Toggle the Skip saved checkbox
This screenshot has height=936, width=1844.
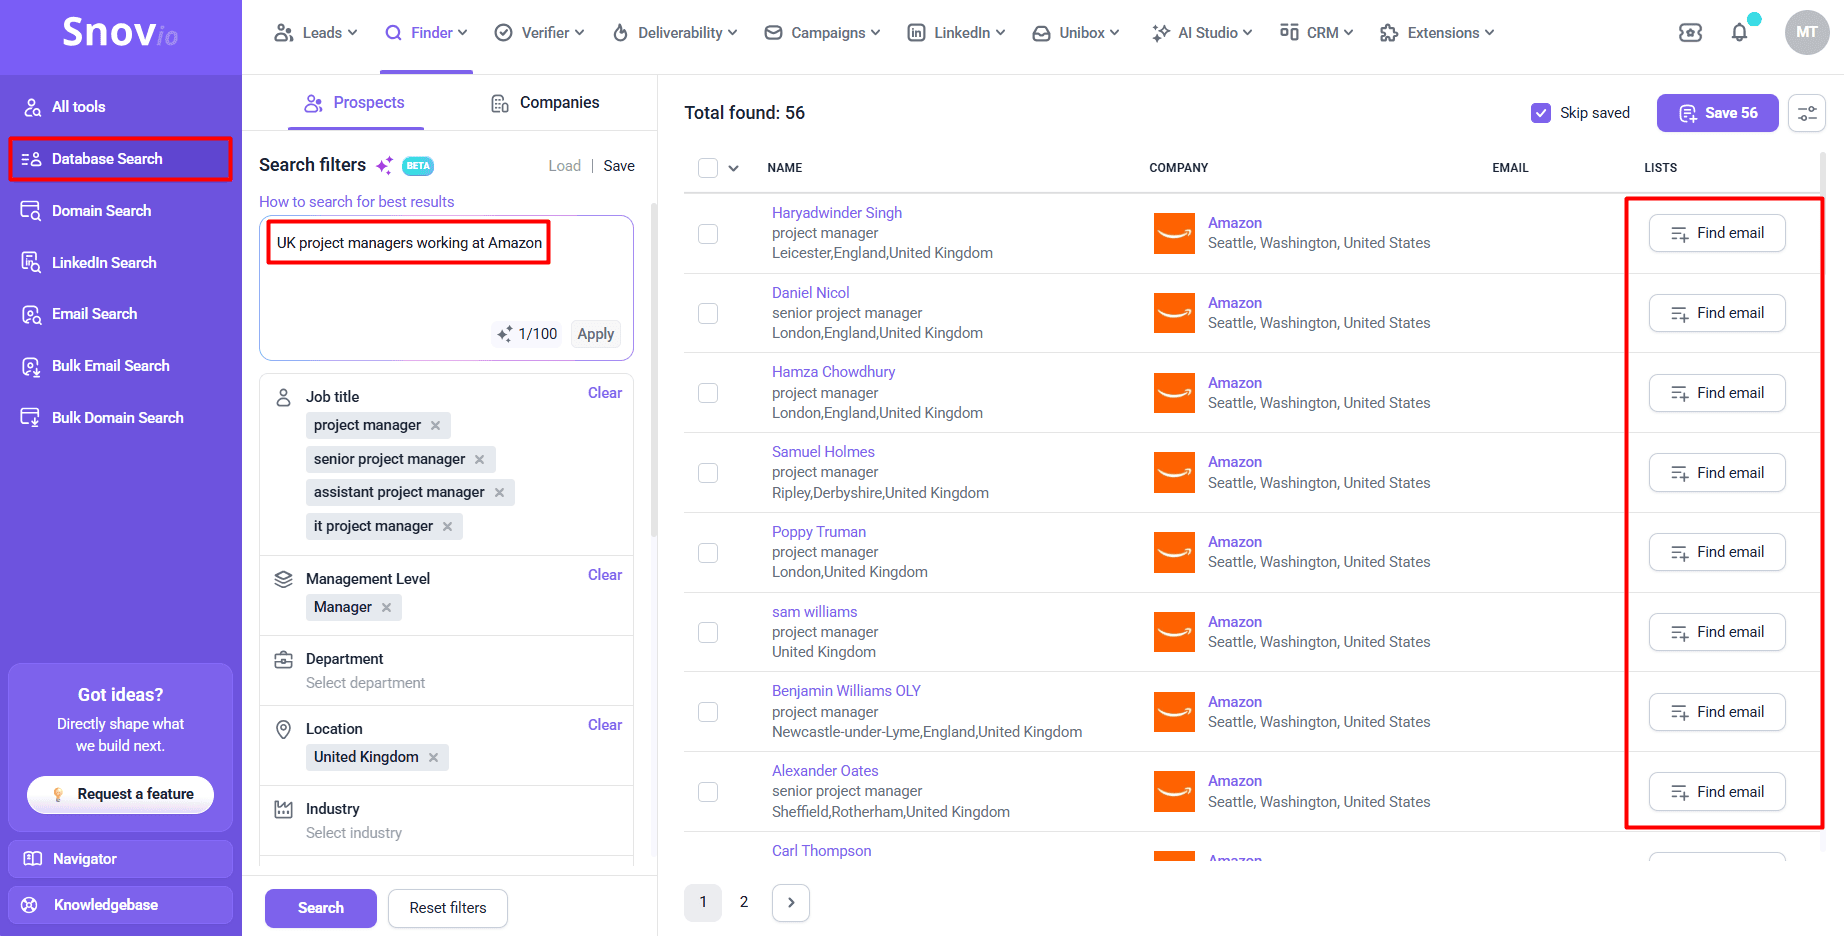pos(1541,113)
